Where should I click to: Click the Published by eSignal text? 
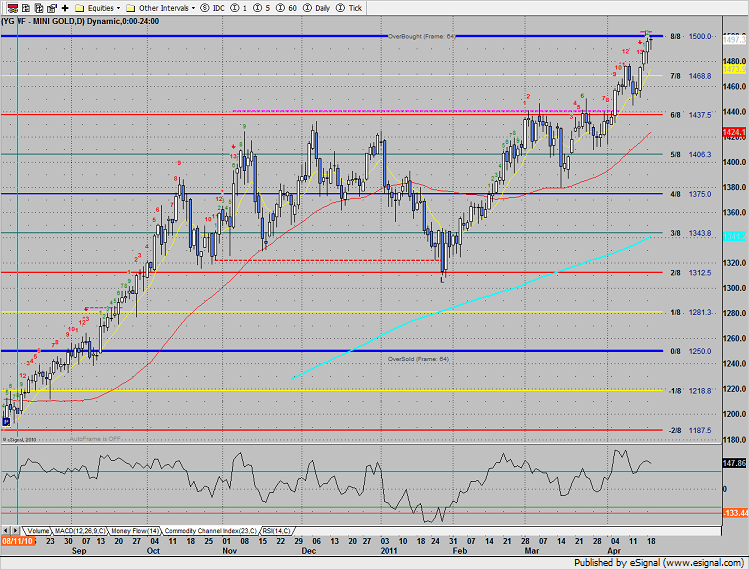658,563
